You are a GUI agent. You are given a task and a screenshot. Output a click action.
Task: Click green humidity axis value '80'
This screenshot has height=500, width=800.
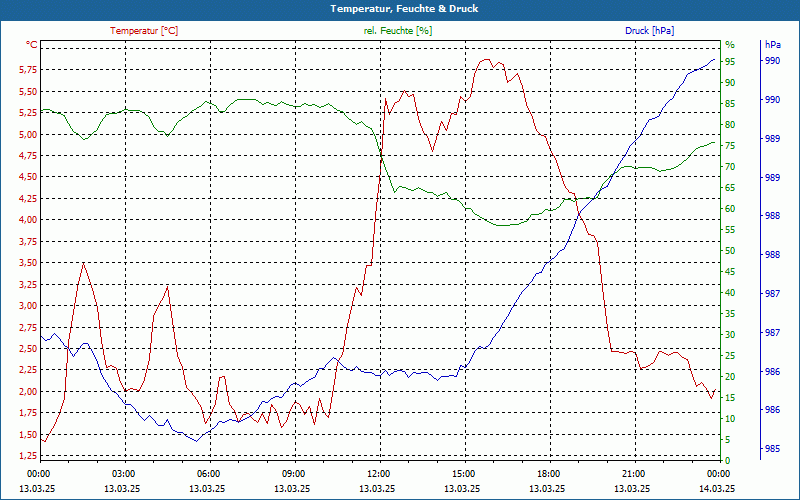730,125
